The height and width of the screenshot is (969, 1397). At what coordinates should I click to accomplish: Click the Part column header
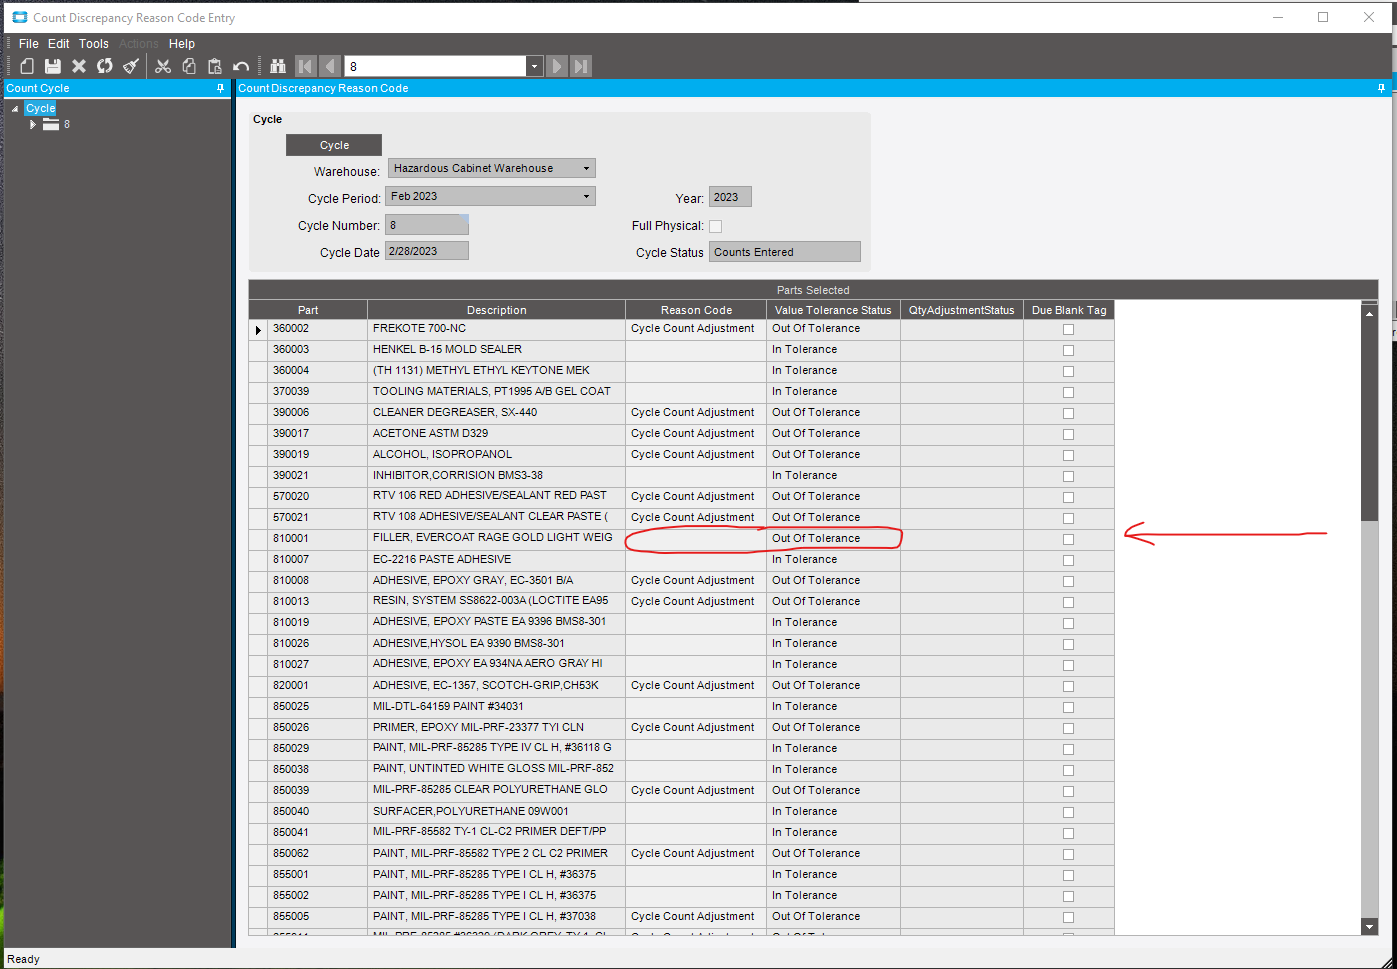[x=308, y=310]
